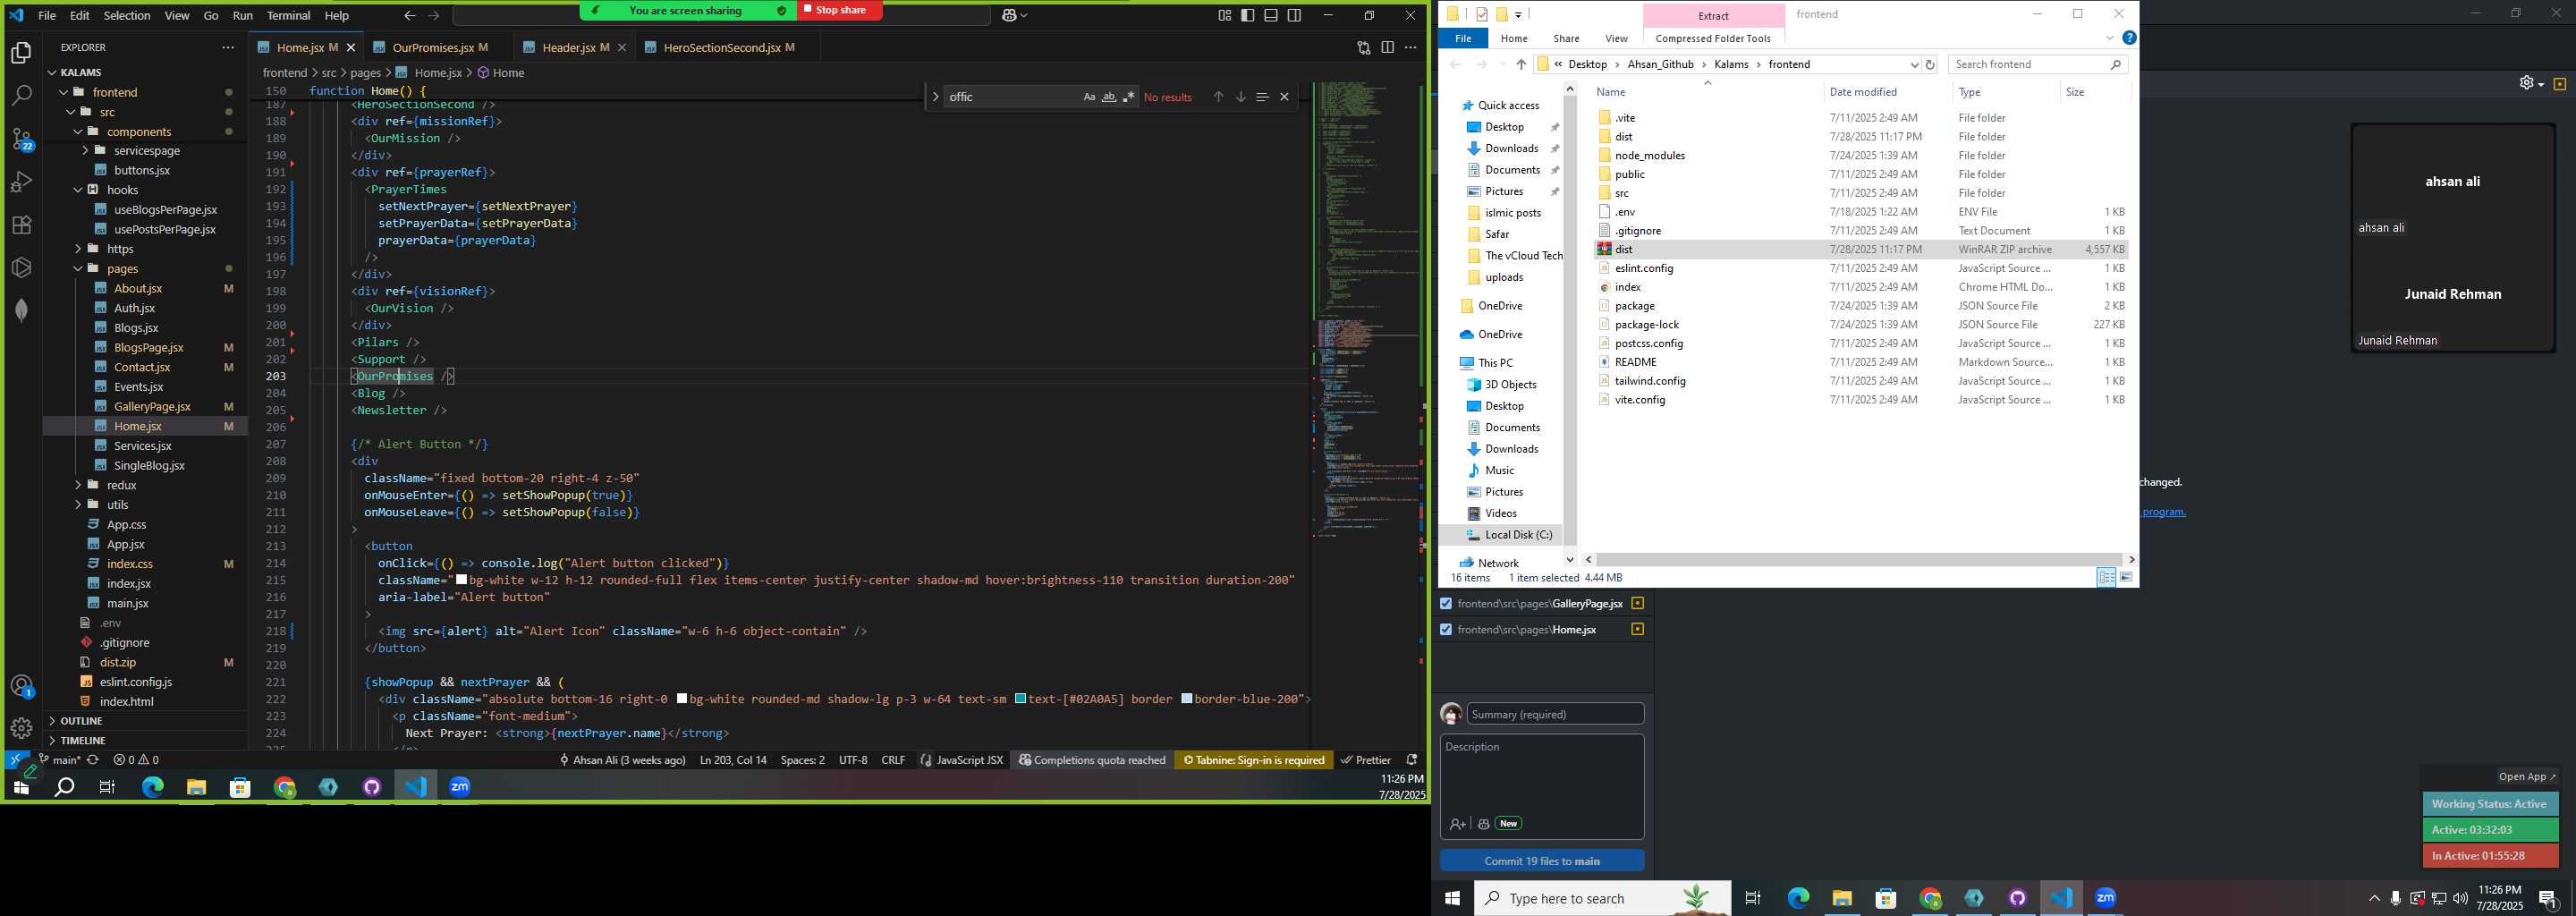Image resolution: width=2576 pixels, height=916 pixels.
Task: Expand the TIMELINE section
Action: pos(83,741)
